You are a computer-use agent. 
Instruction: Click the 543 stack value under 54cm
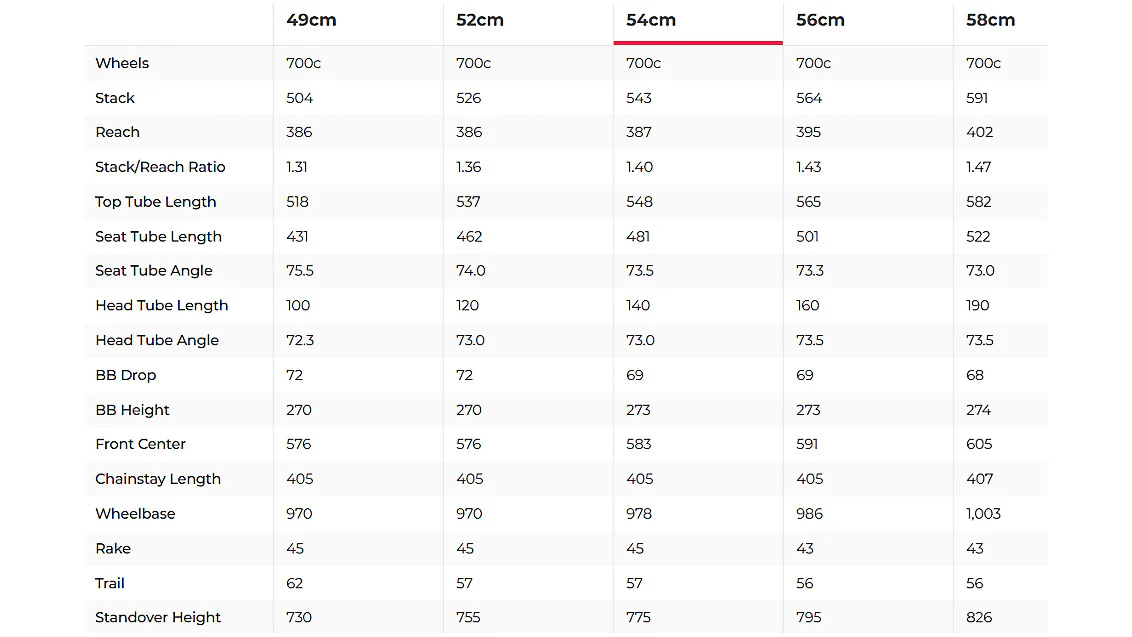pyautogui.click(x=639, y=98)
